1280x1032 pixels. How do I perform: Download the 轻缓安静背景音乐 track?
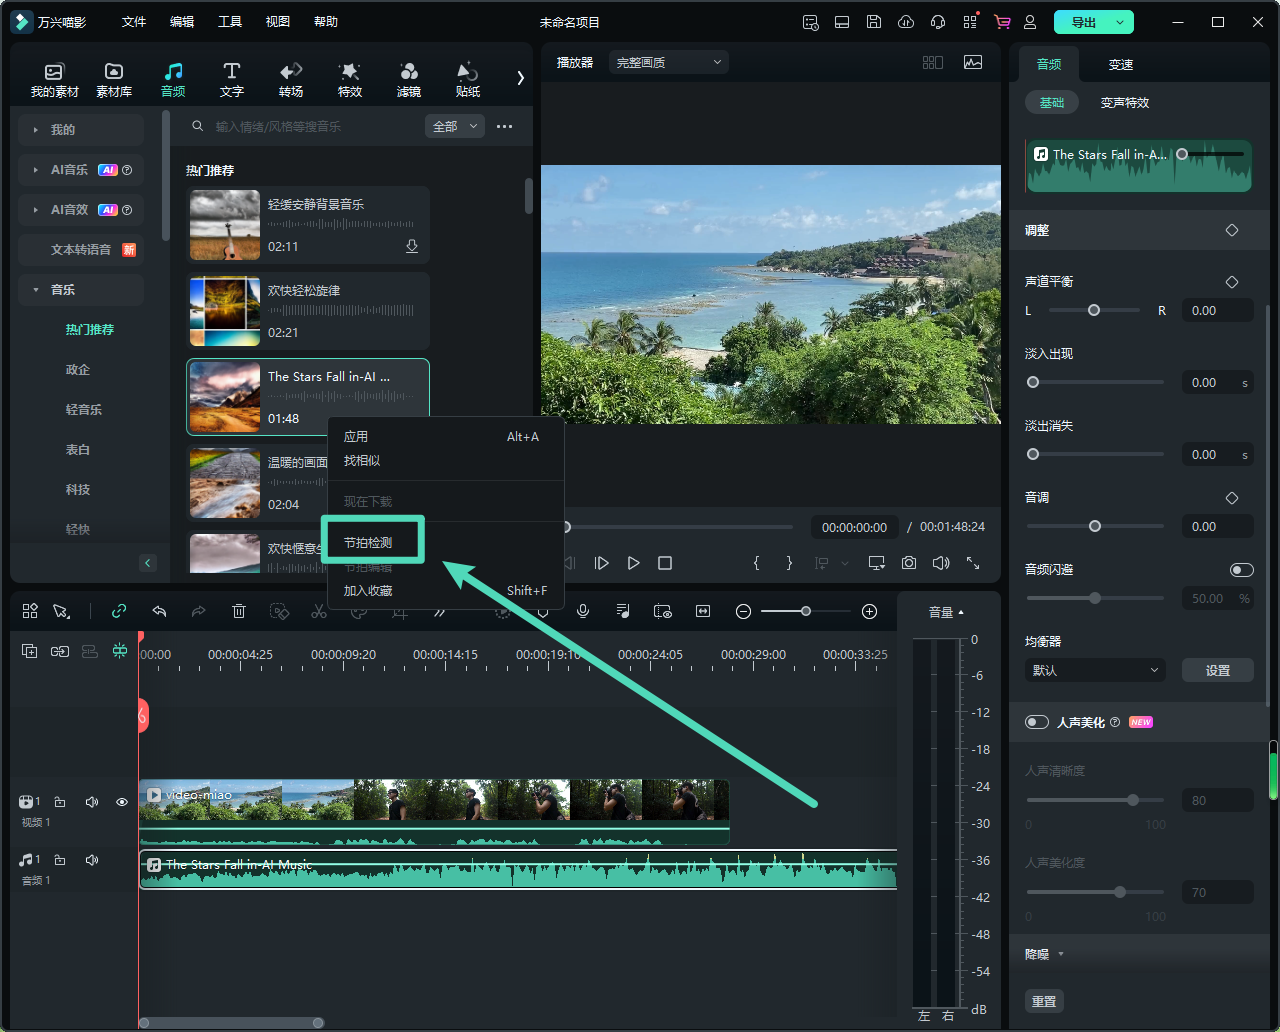411,246
